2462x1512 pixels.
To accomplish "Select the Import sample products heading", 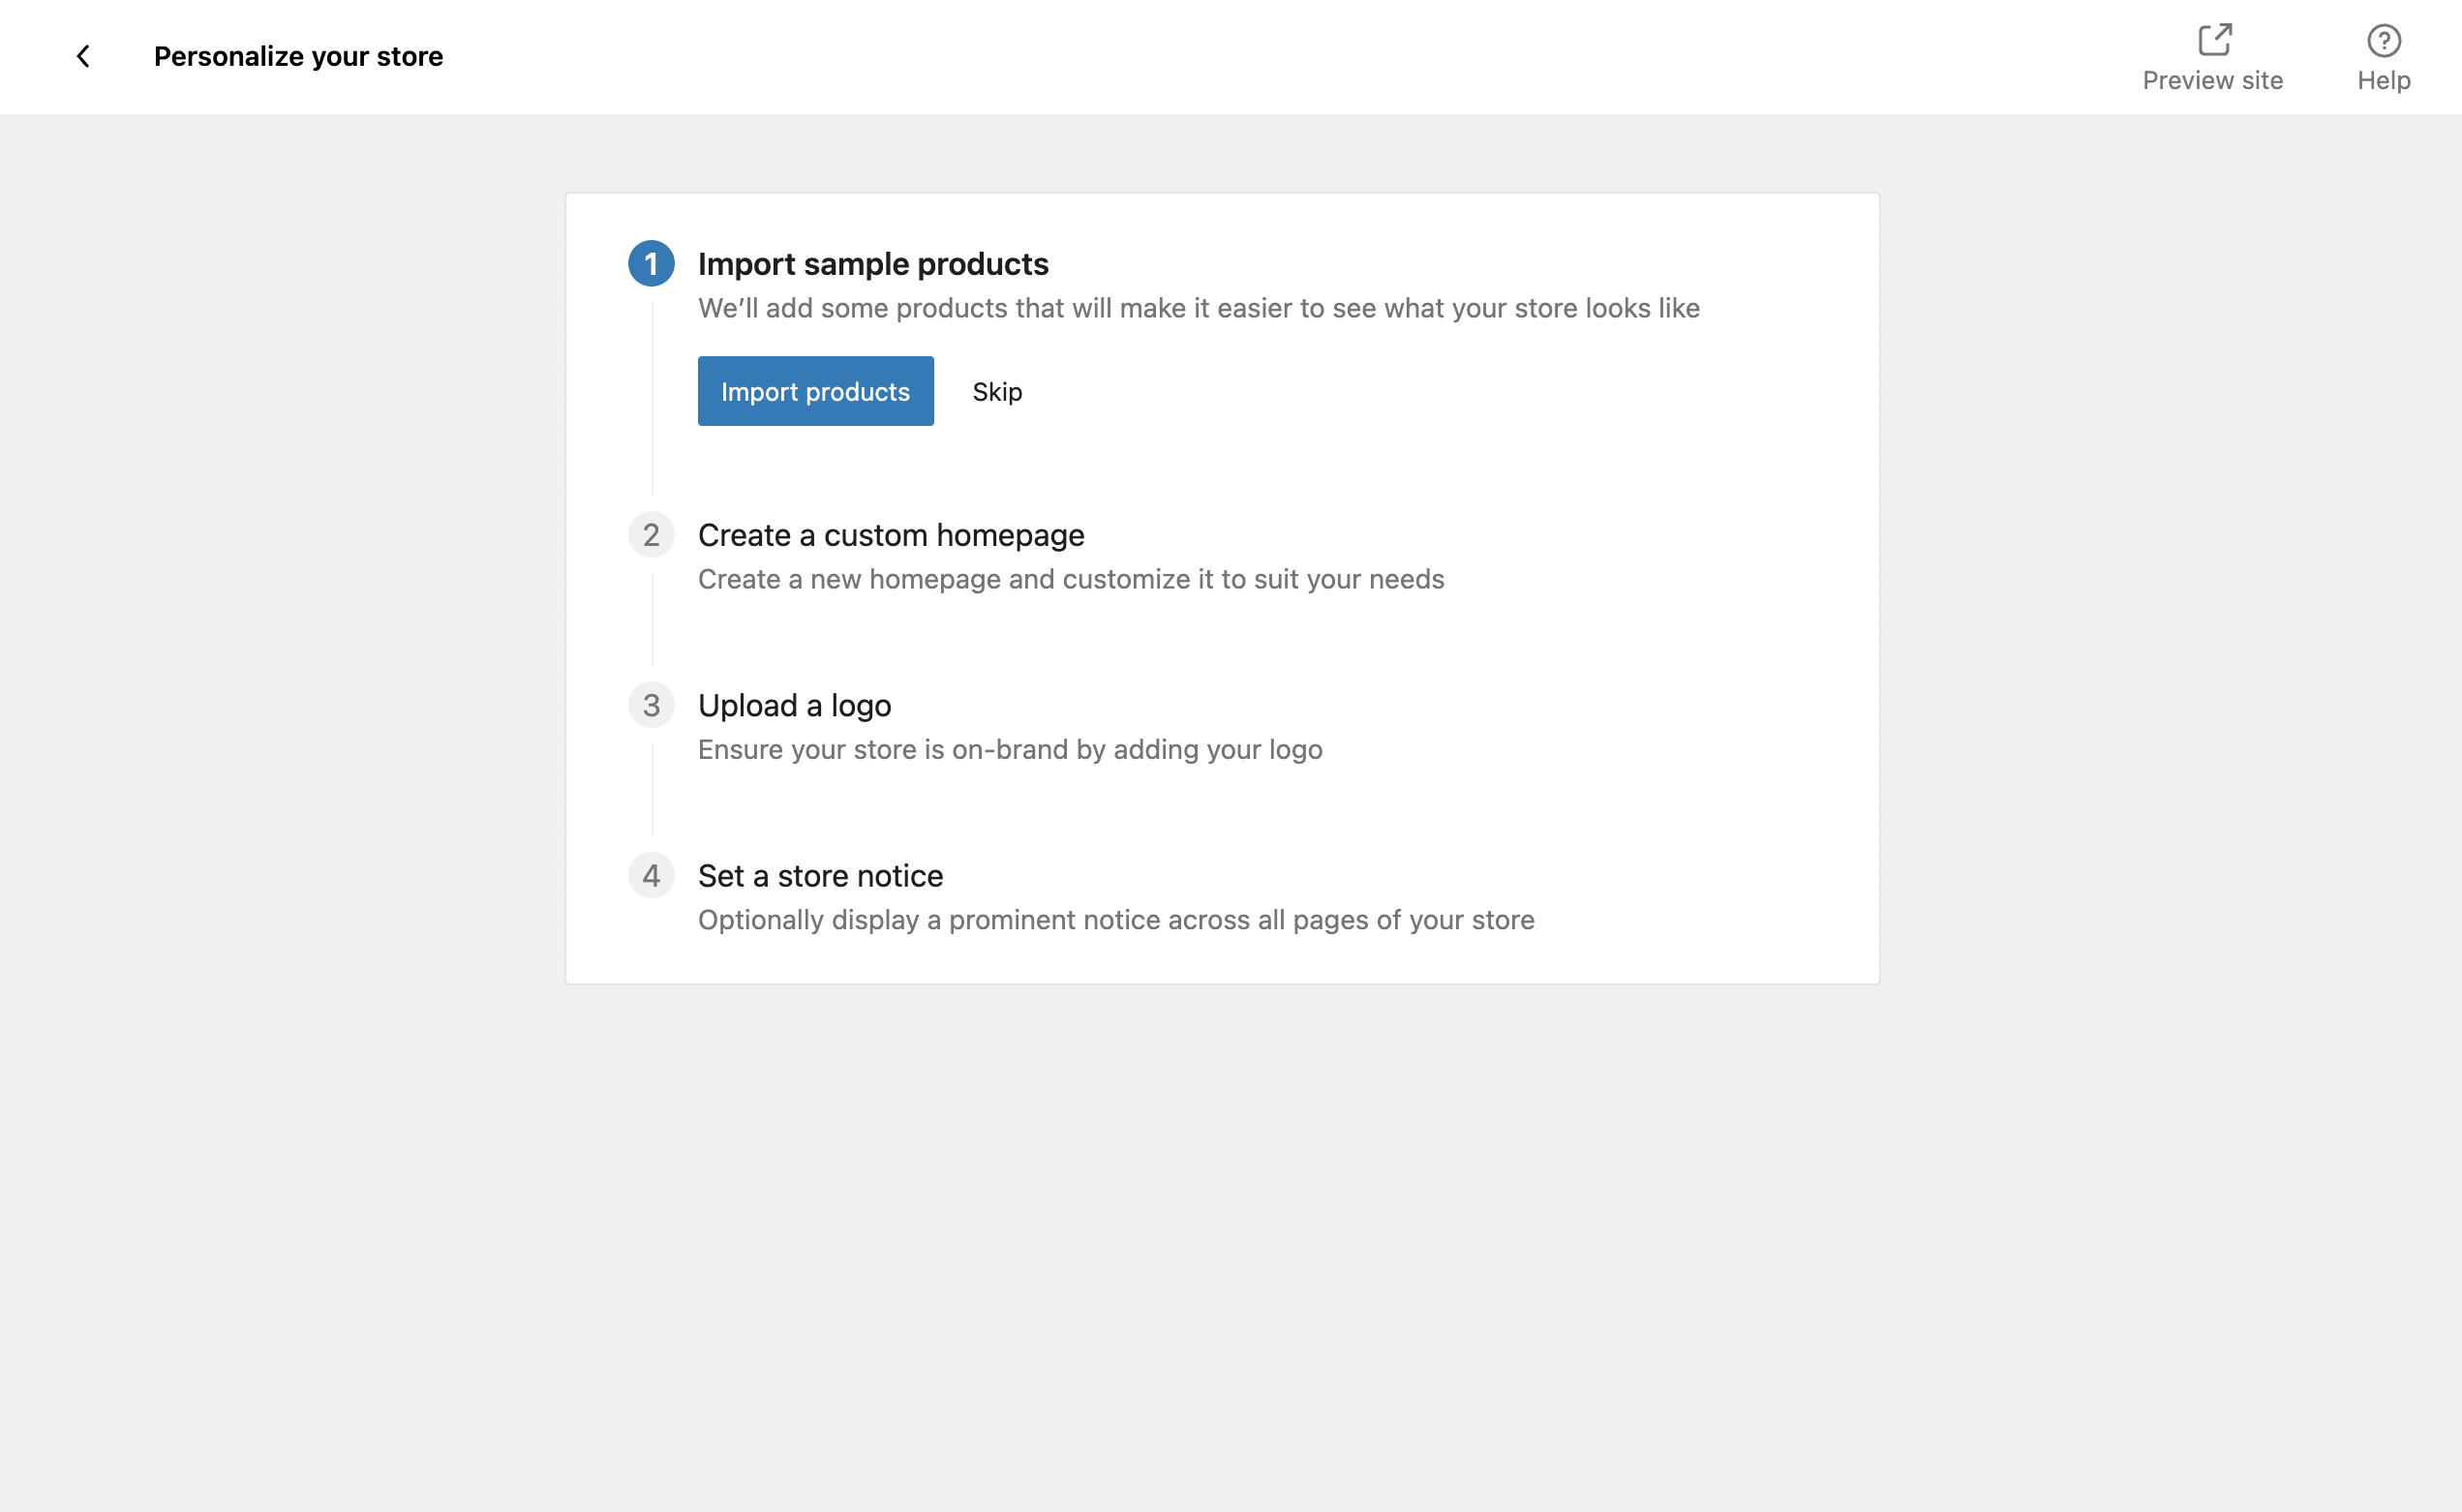I will pyautogui.click(x=873, y=264).
